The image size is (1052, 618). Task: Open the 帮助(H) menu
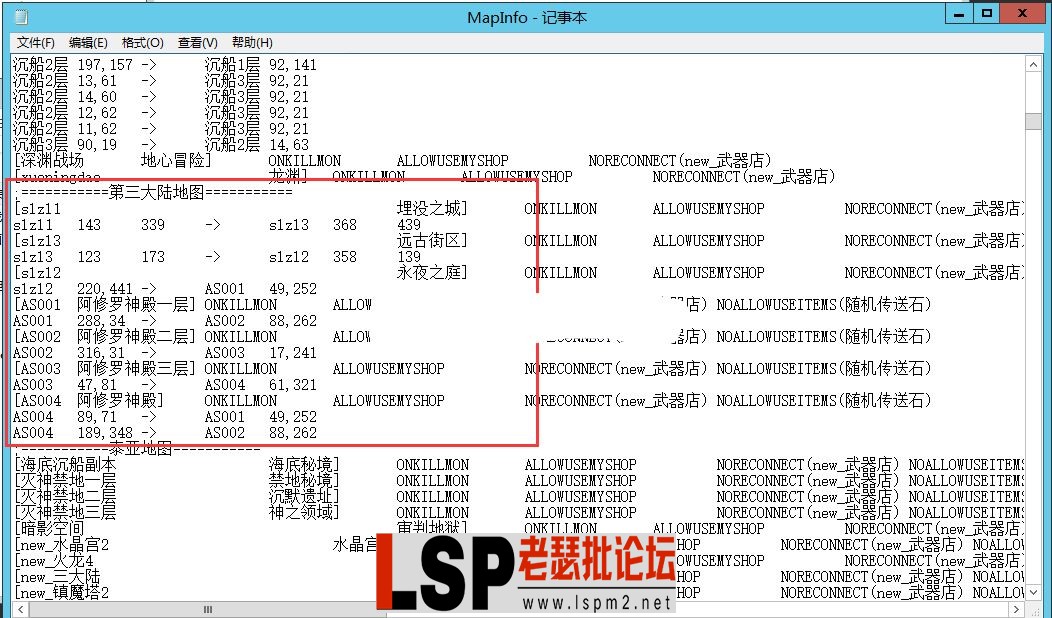[252, 43]
